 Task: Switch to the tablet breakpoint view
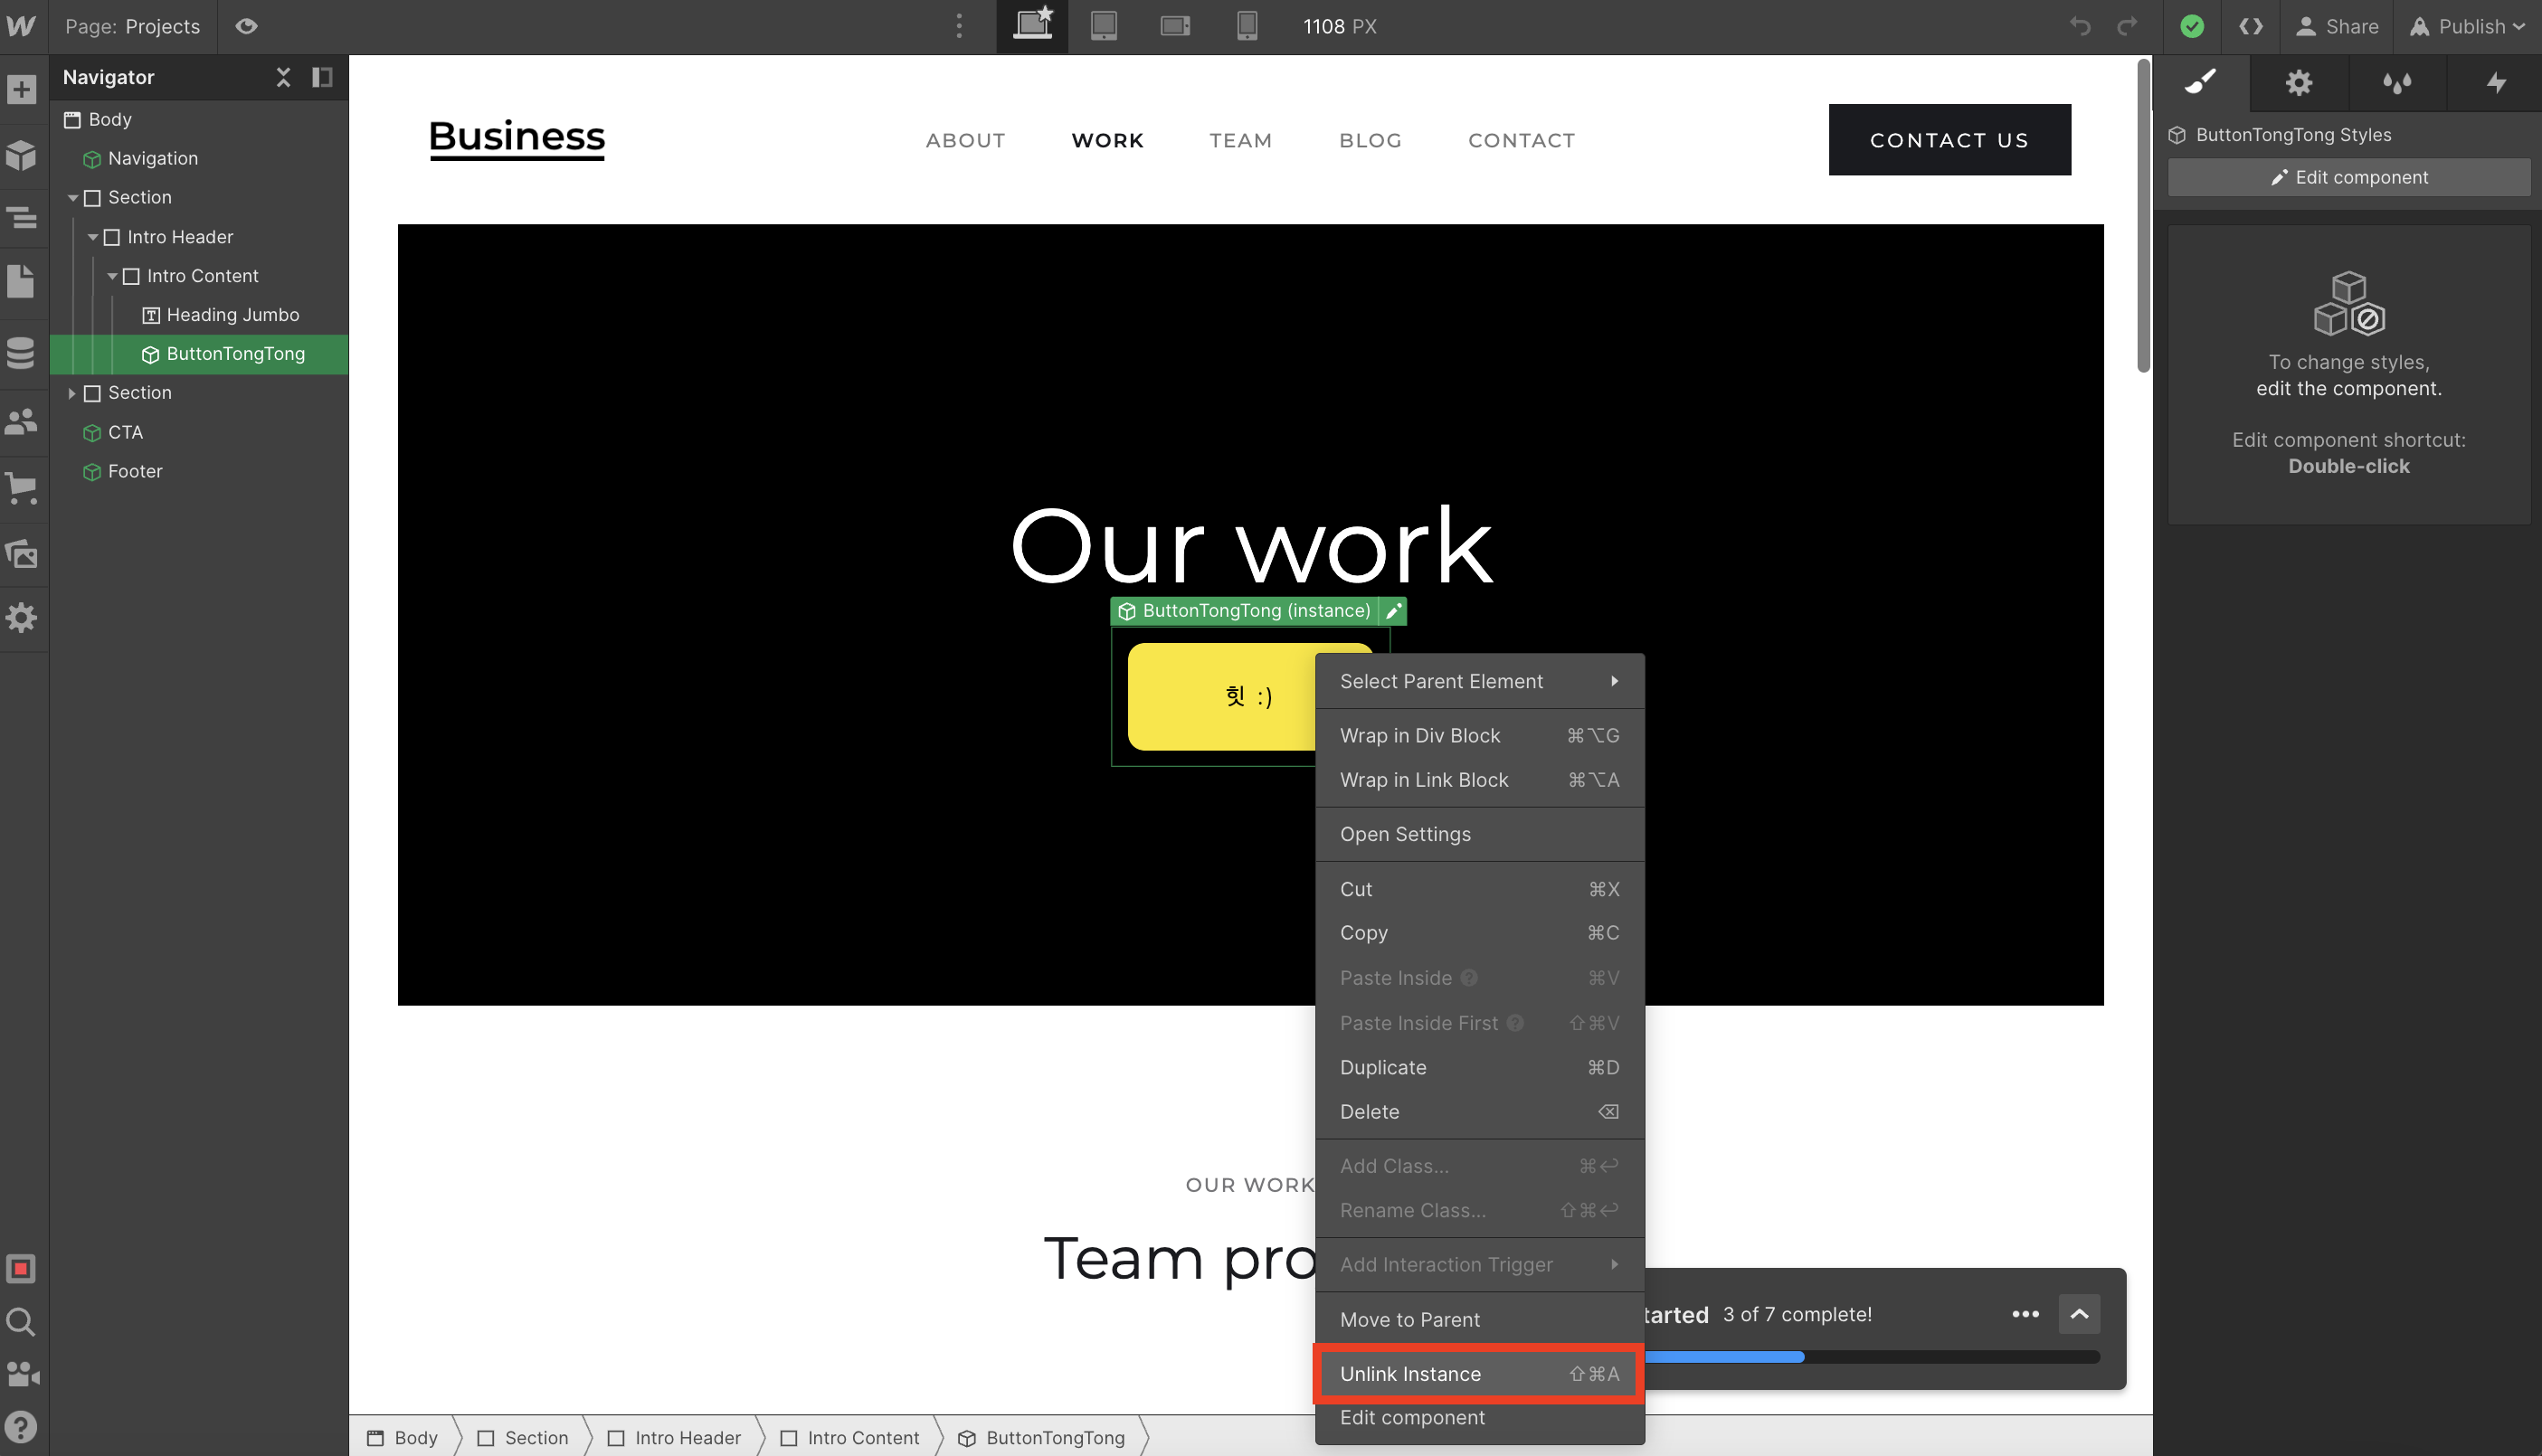[1103, 27]
